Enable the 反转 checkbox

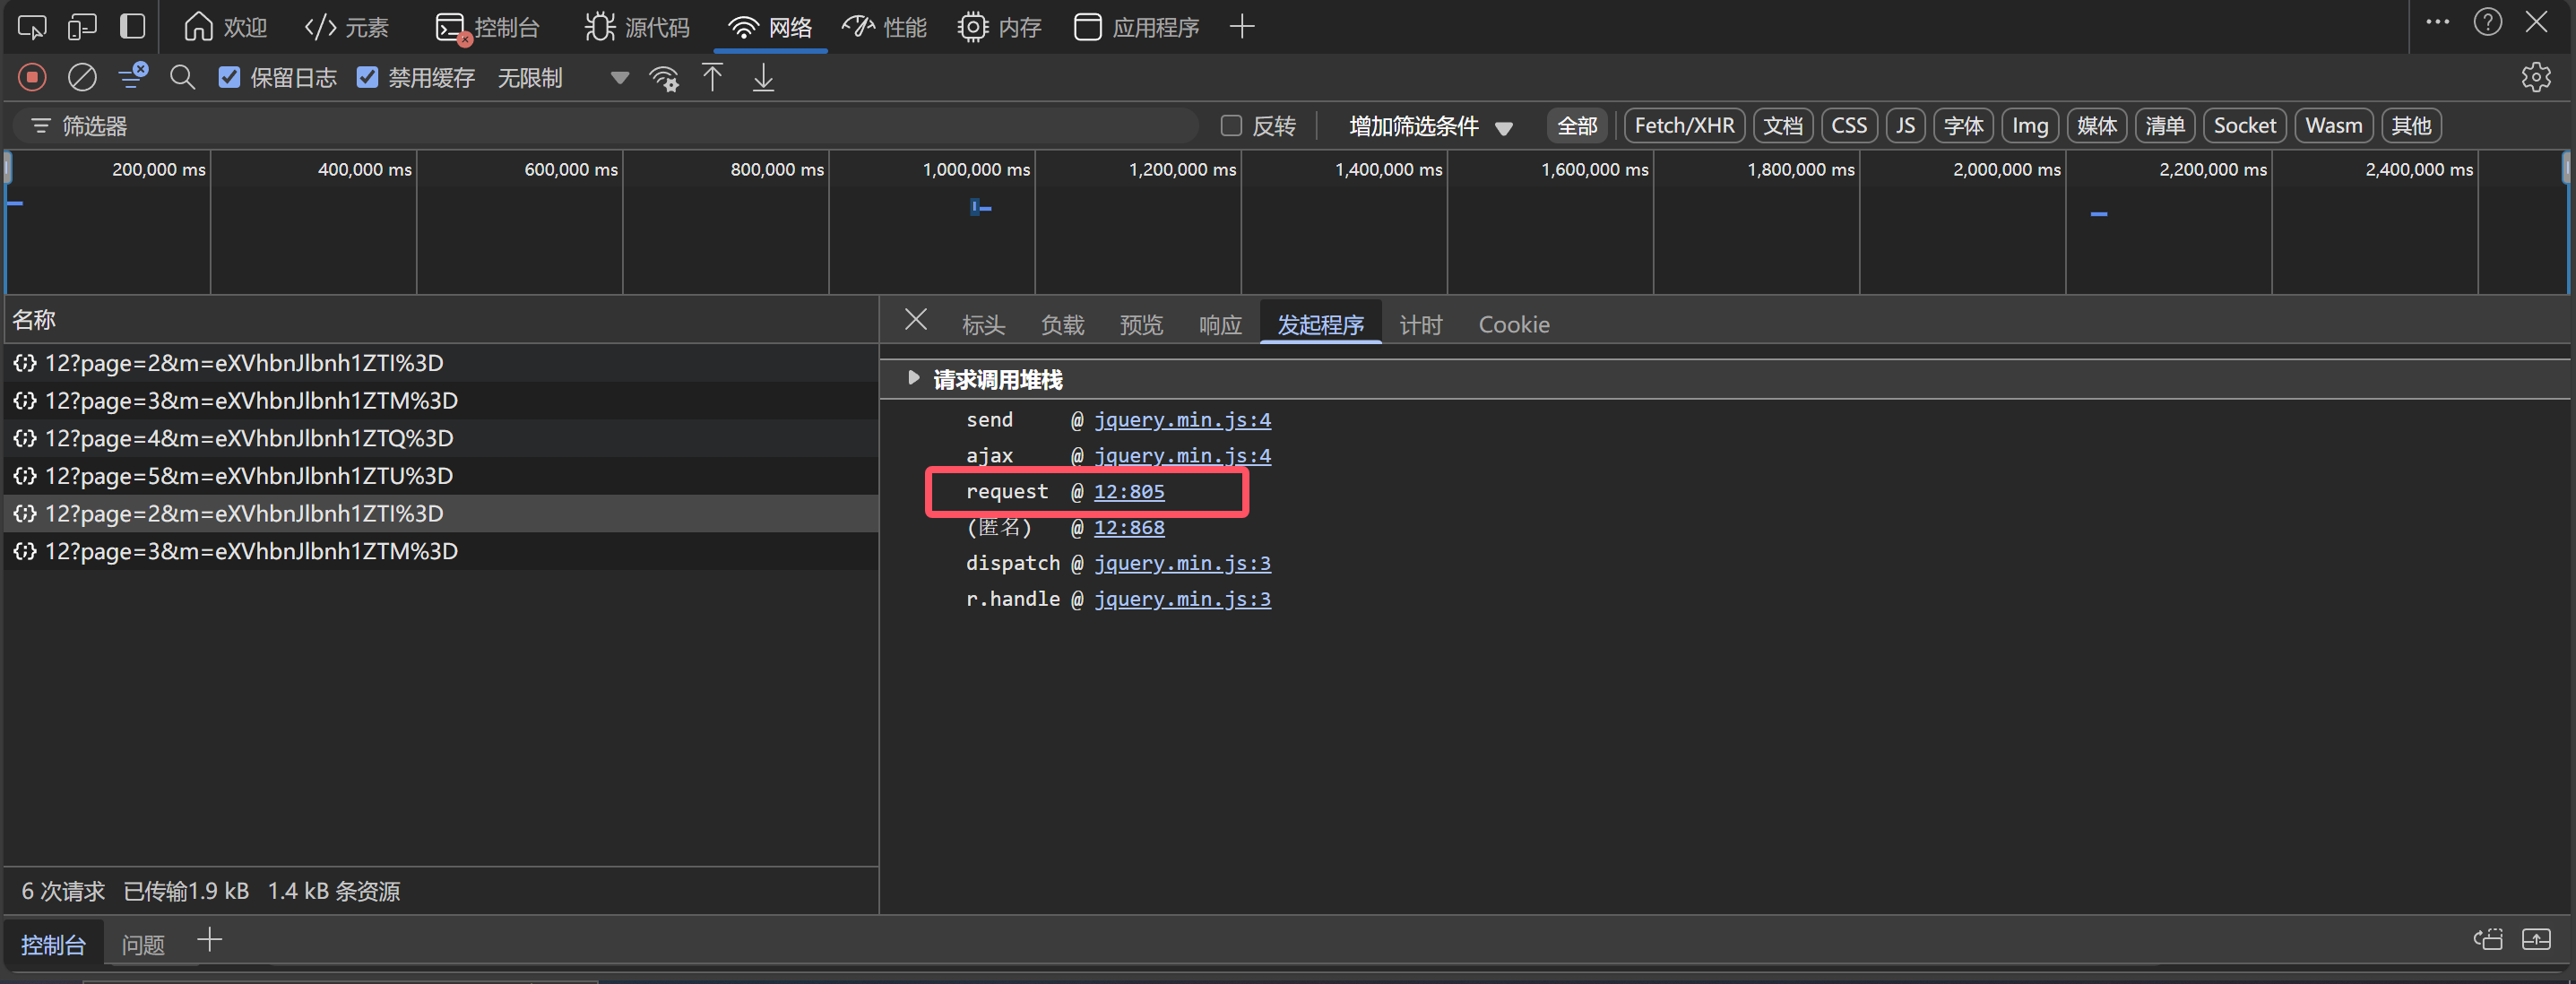pyautogui.click(x=1231, y=126)
